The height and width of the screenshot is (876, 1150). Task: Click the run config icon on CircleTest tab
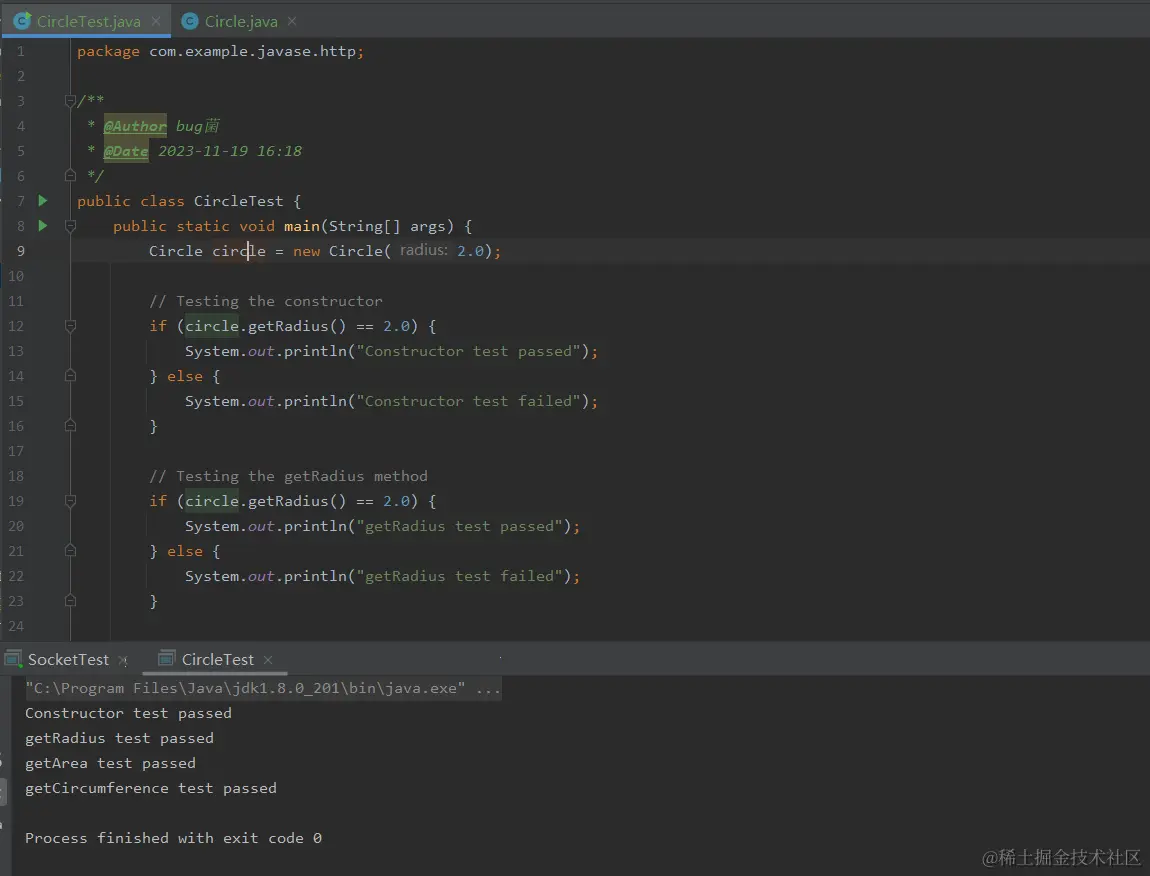tap(167, 659)
